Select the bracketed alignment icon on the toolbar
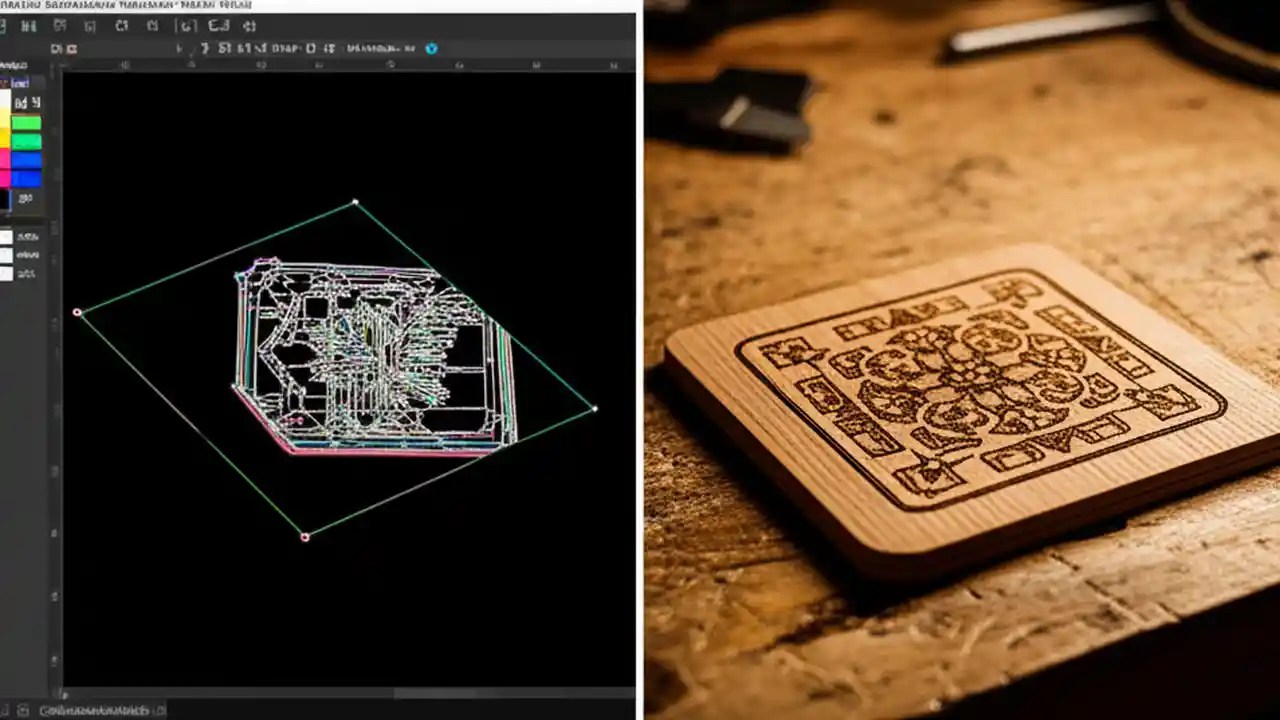Viewport: 1280px width, 720px height. tap(187, 26)
